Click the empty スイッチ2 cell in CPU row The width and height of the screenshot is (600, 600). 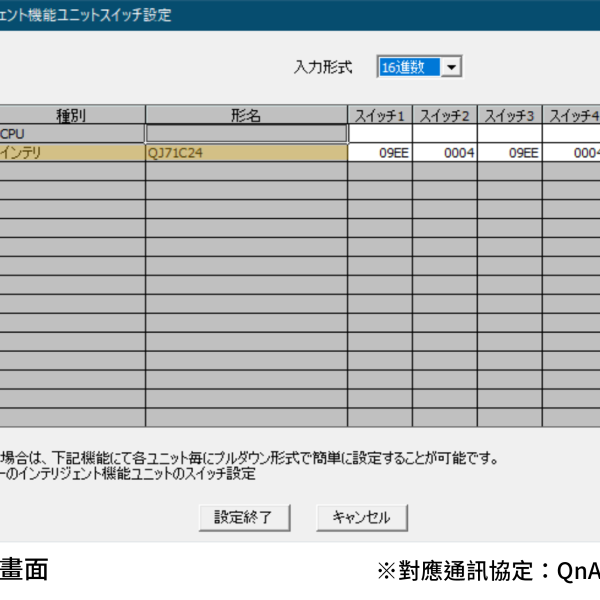[445, 134]
